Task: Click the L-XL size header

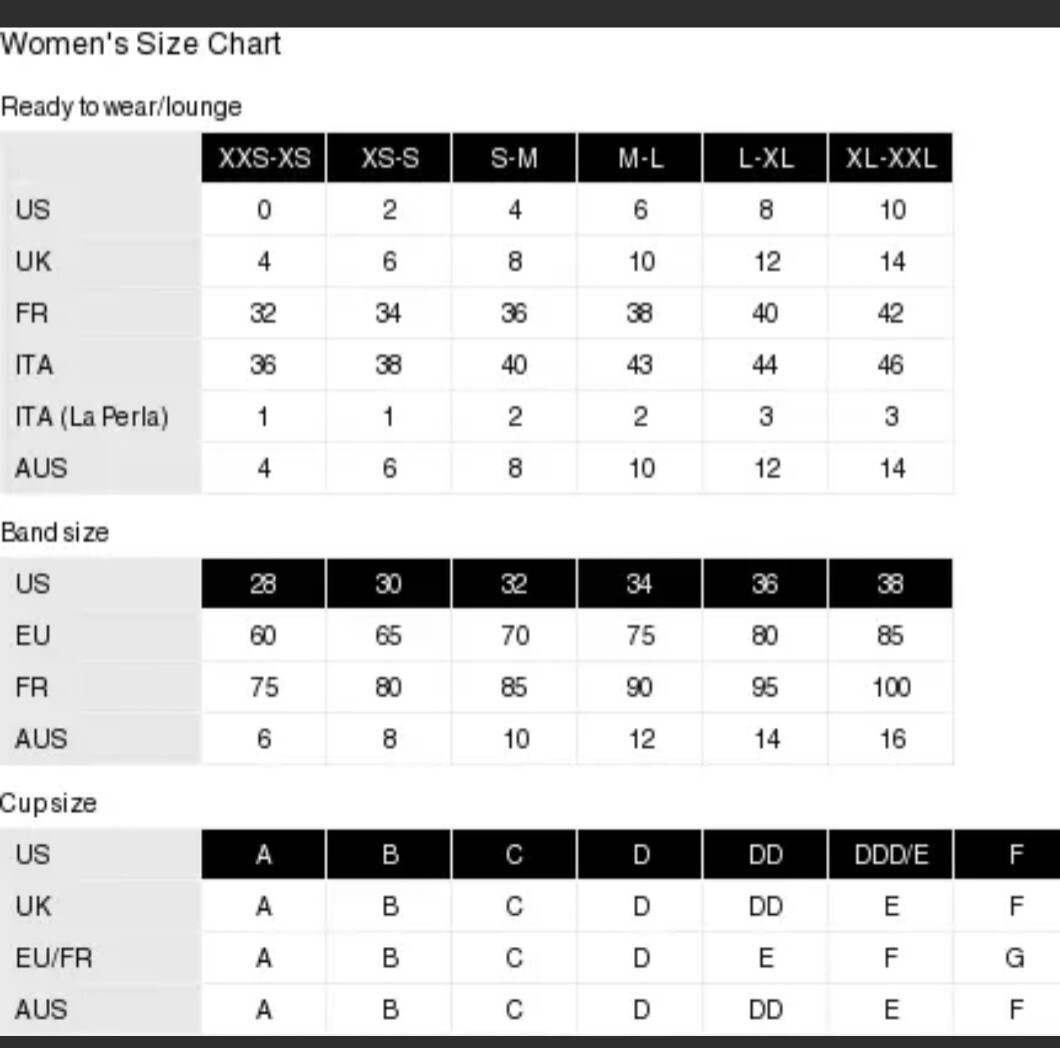Action: click(765, 158)
